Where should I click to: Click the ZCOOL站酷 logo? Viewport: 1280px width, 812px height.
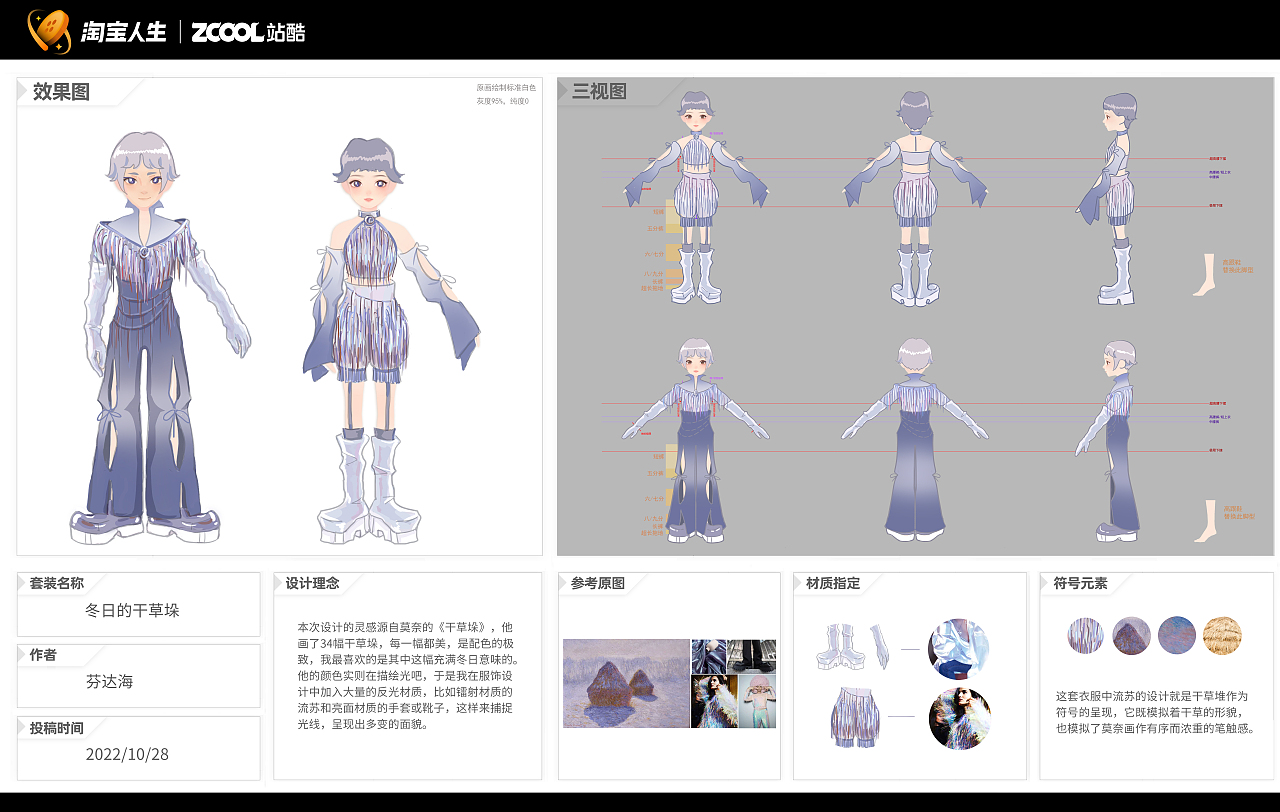248,32
